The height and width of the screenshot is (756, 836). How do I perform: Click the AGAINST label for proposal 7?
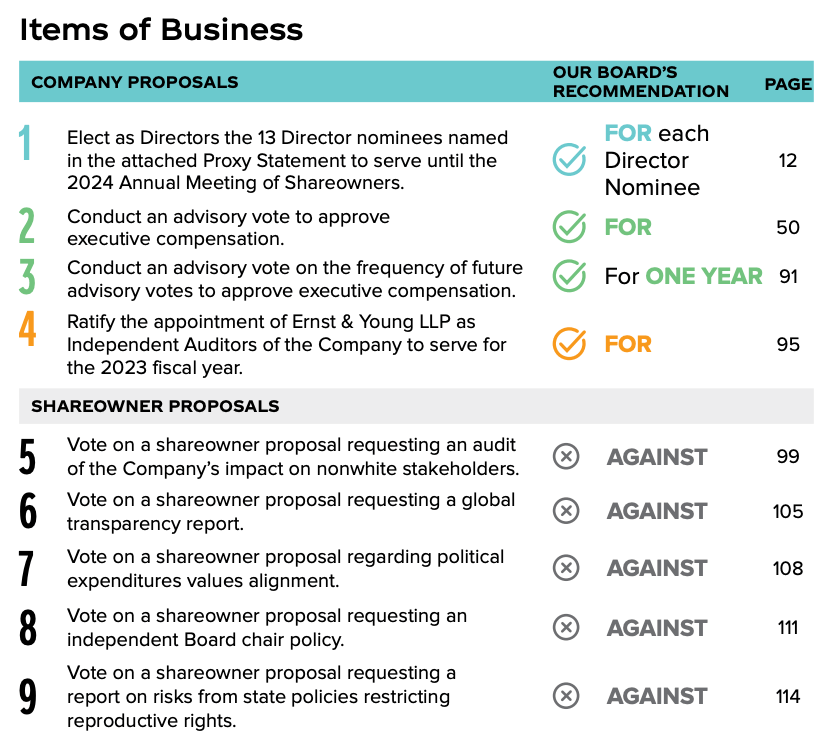[x=657, y=568]
